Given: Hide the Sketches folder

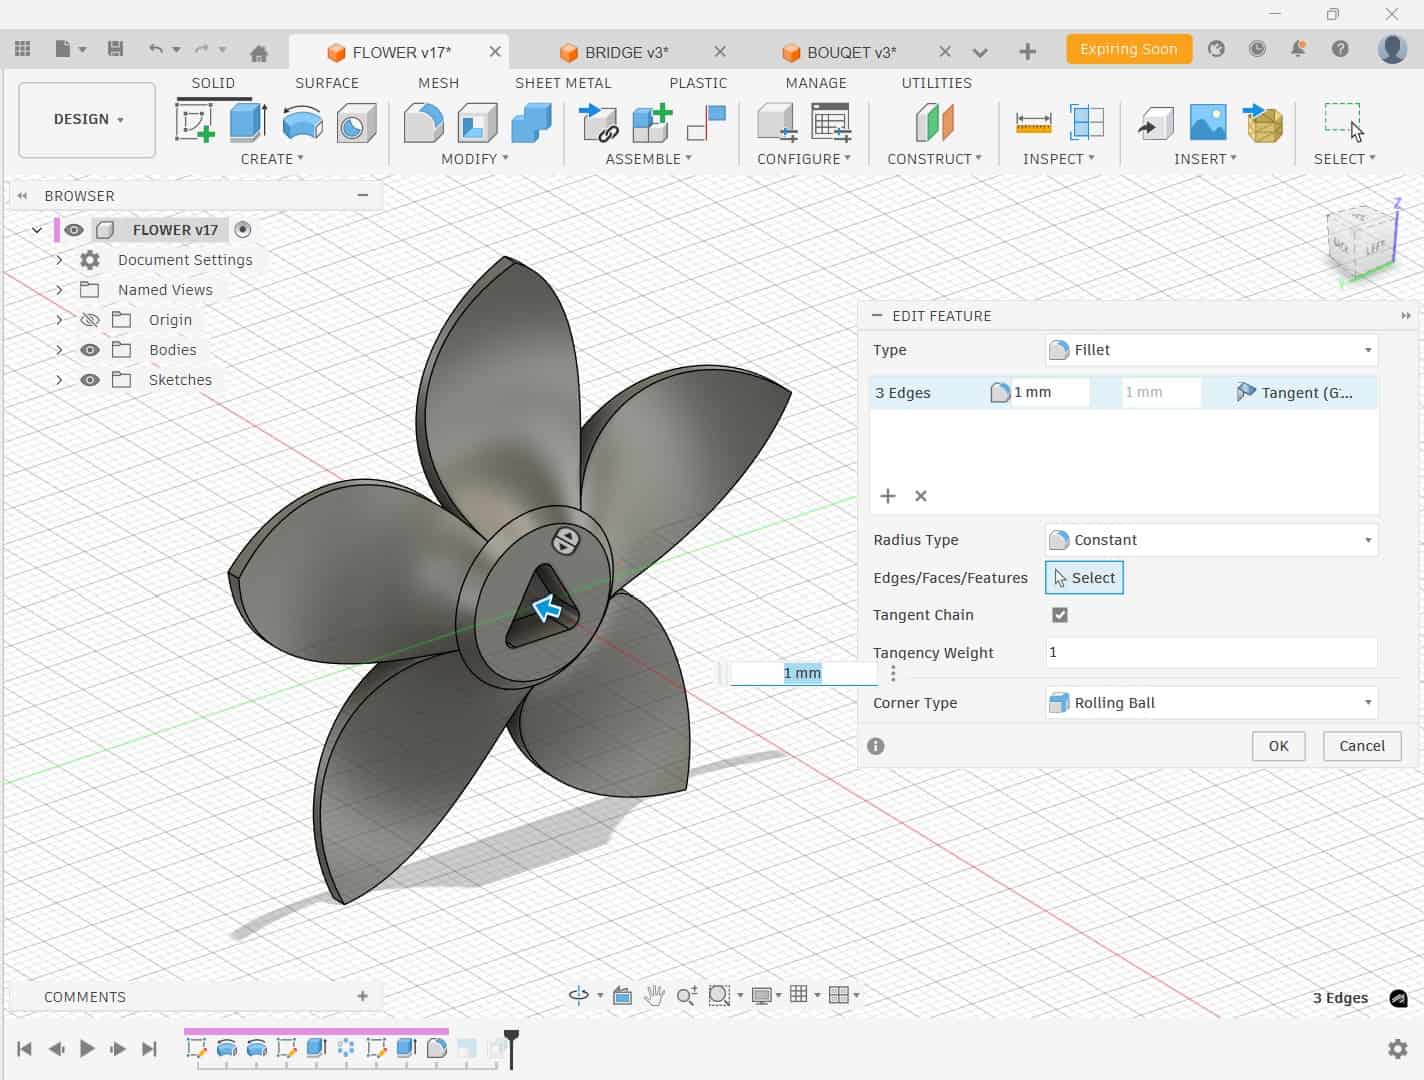Looking at the screenshot, I should [90, 380].
